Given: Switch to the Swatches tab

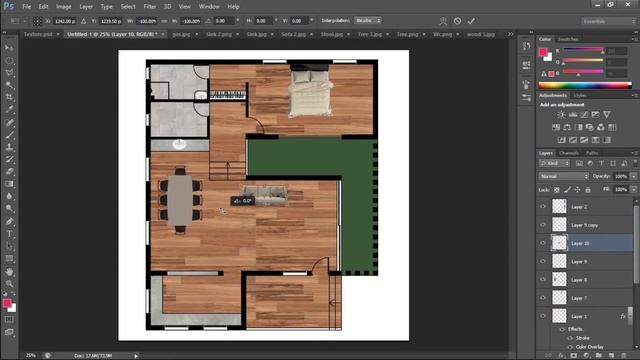Looking at the screenshot, I should 568,39.
